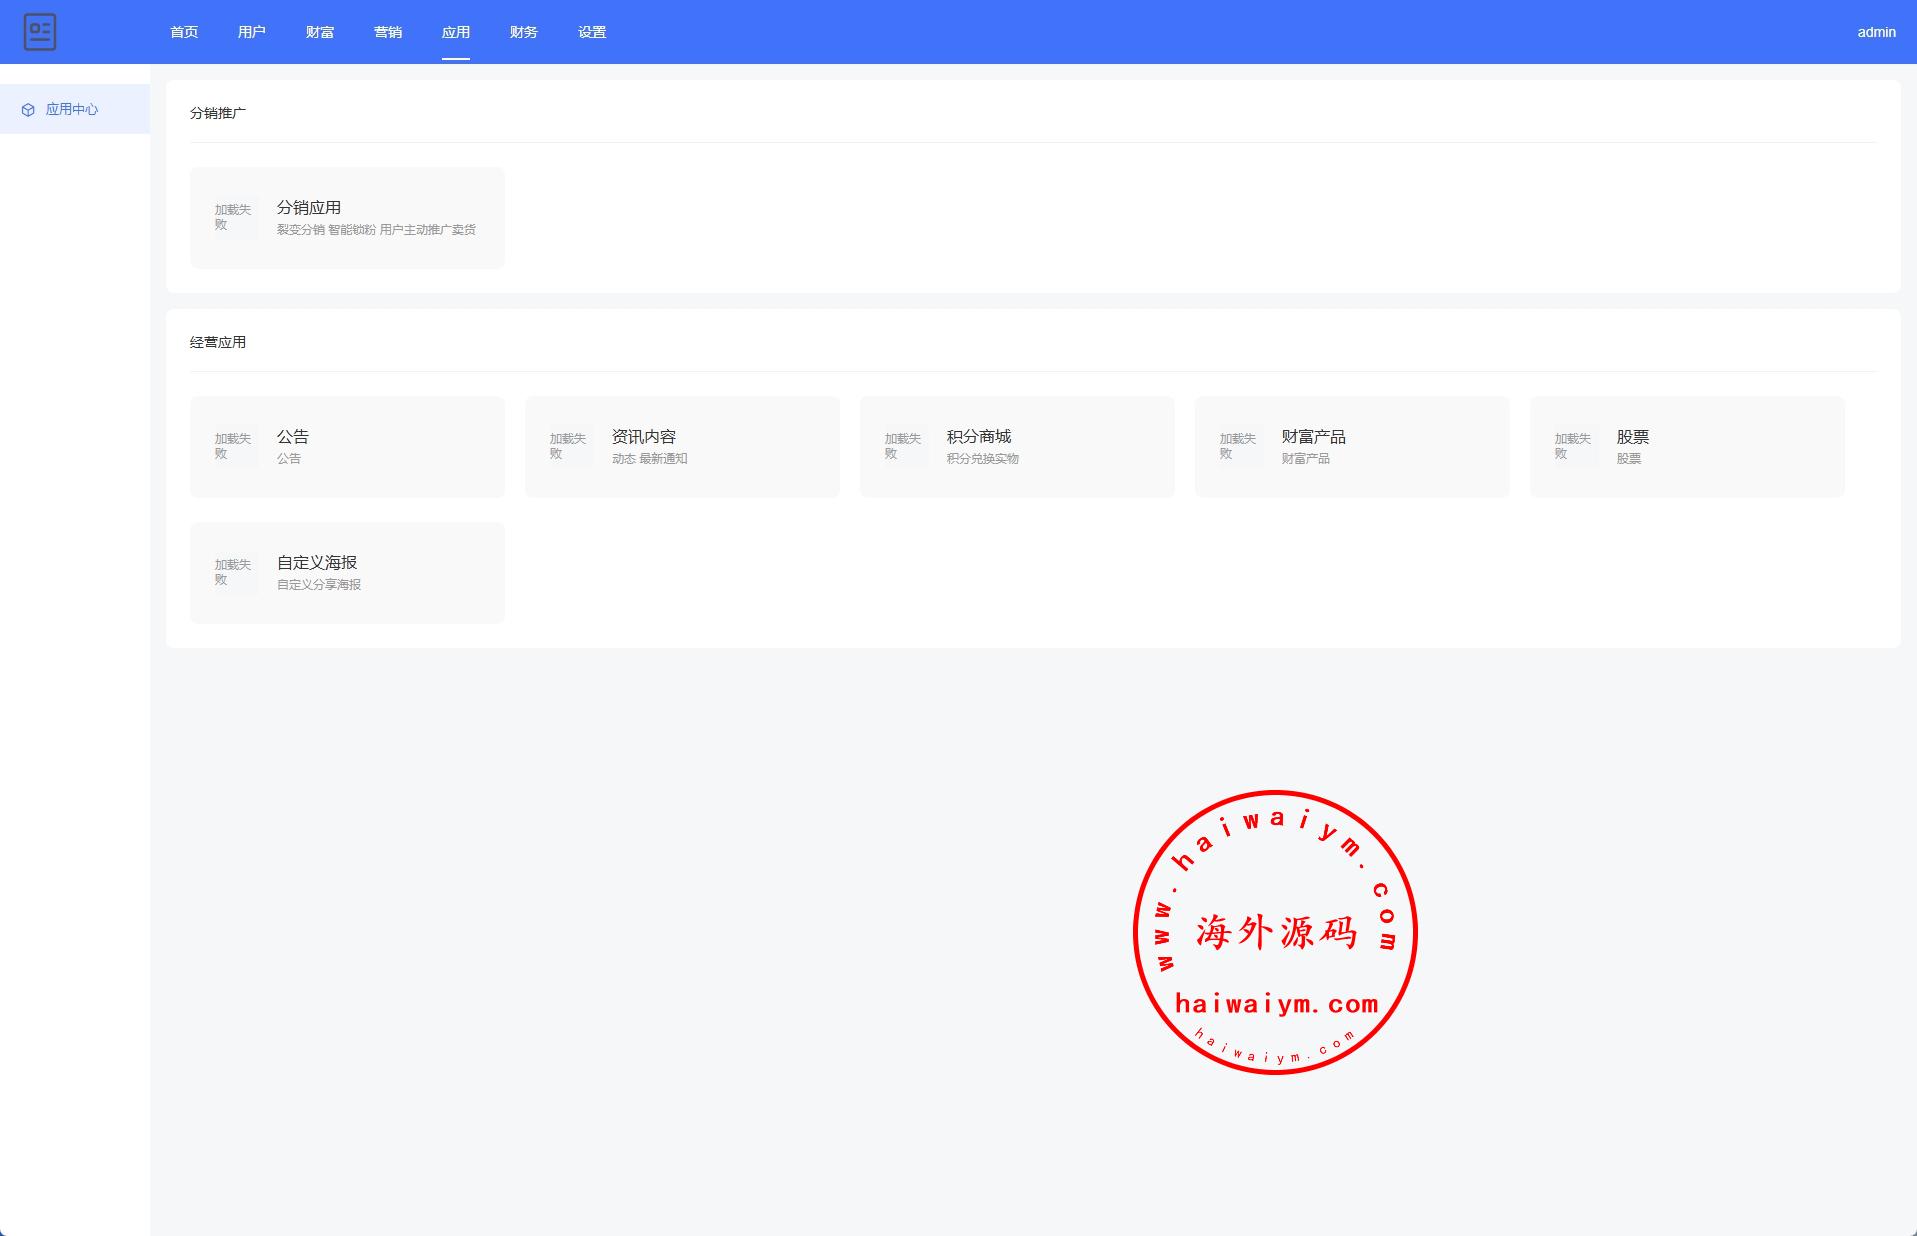This screenshot has height=1236, width=1917.
Task: Click the failed-load icon on 公告 card
Action: pos(234,447)
